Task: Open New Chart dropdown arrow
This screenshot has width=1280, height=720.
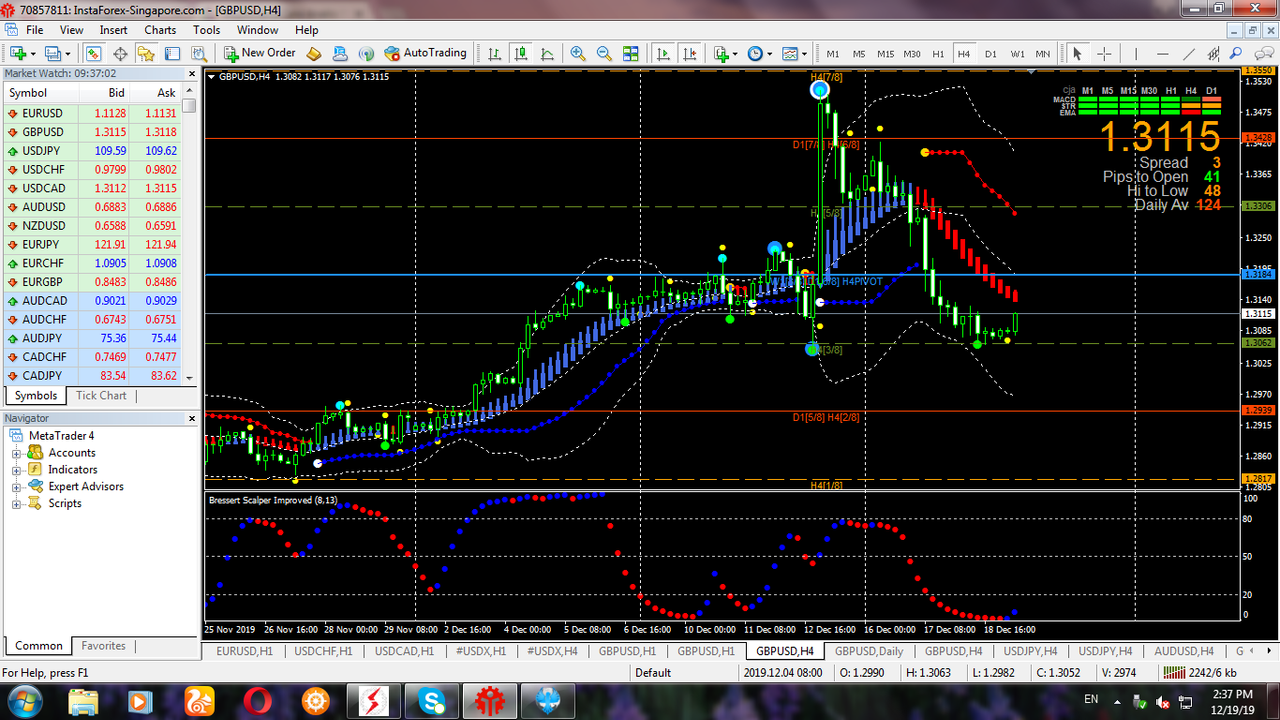Action: point(33,53)
